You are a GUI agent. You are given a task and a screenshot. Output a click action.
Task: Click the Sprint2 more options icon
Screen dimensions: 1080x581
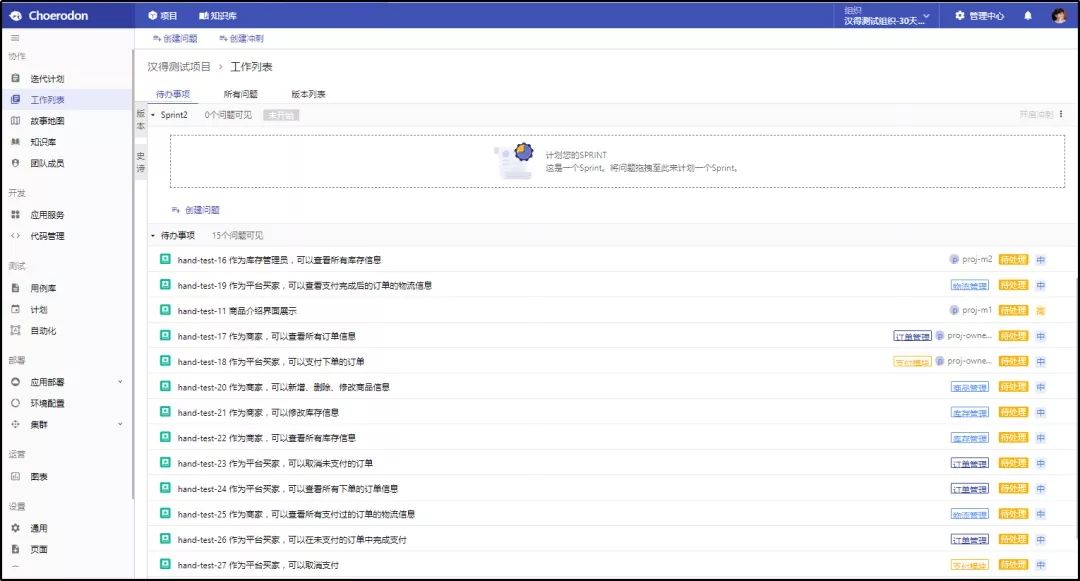click(x=1061, y=115)
